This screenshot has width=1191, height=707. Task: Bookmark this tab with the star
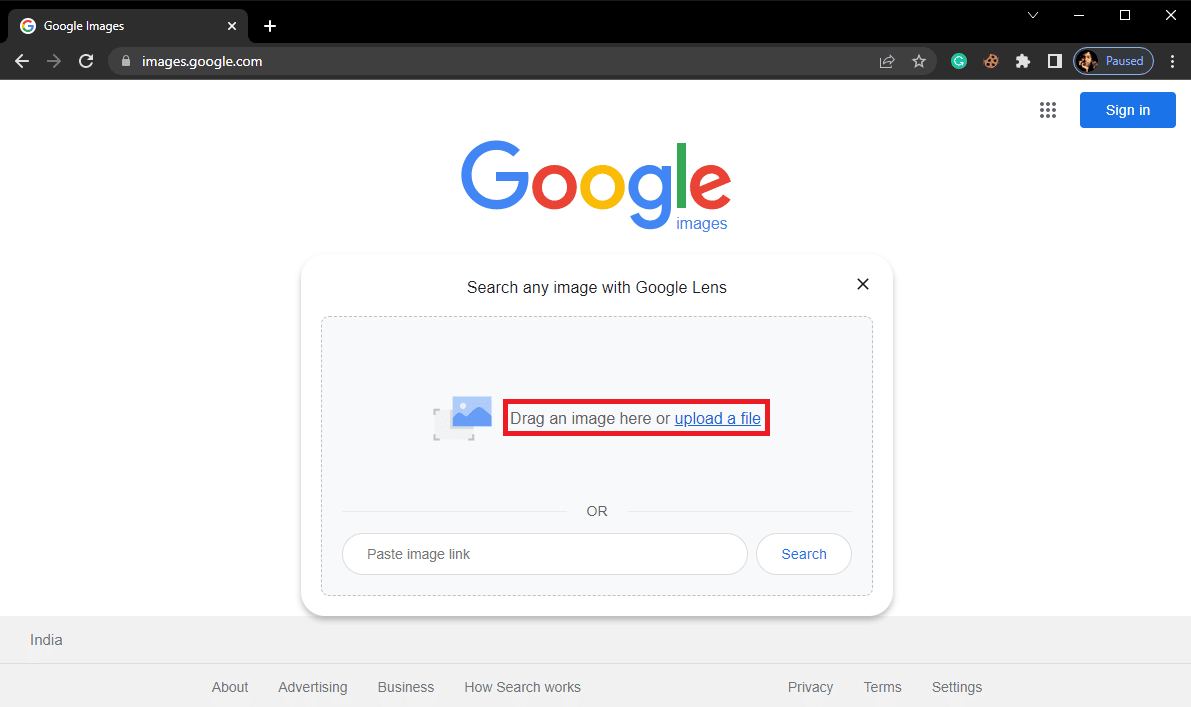[919, 62]
